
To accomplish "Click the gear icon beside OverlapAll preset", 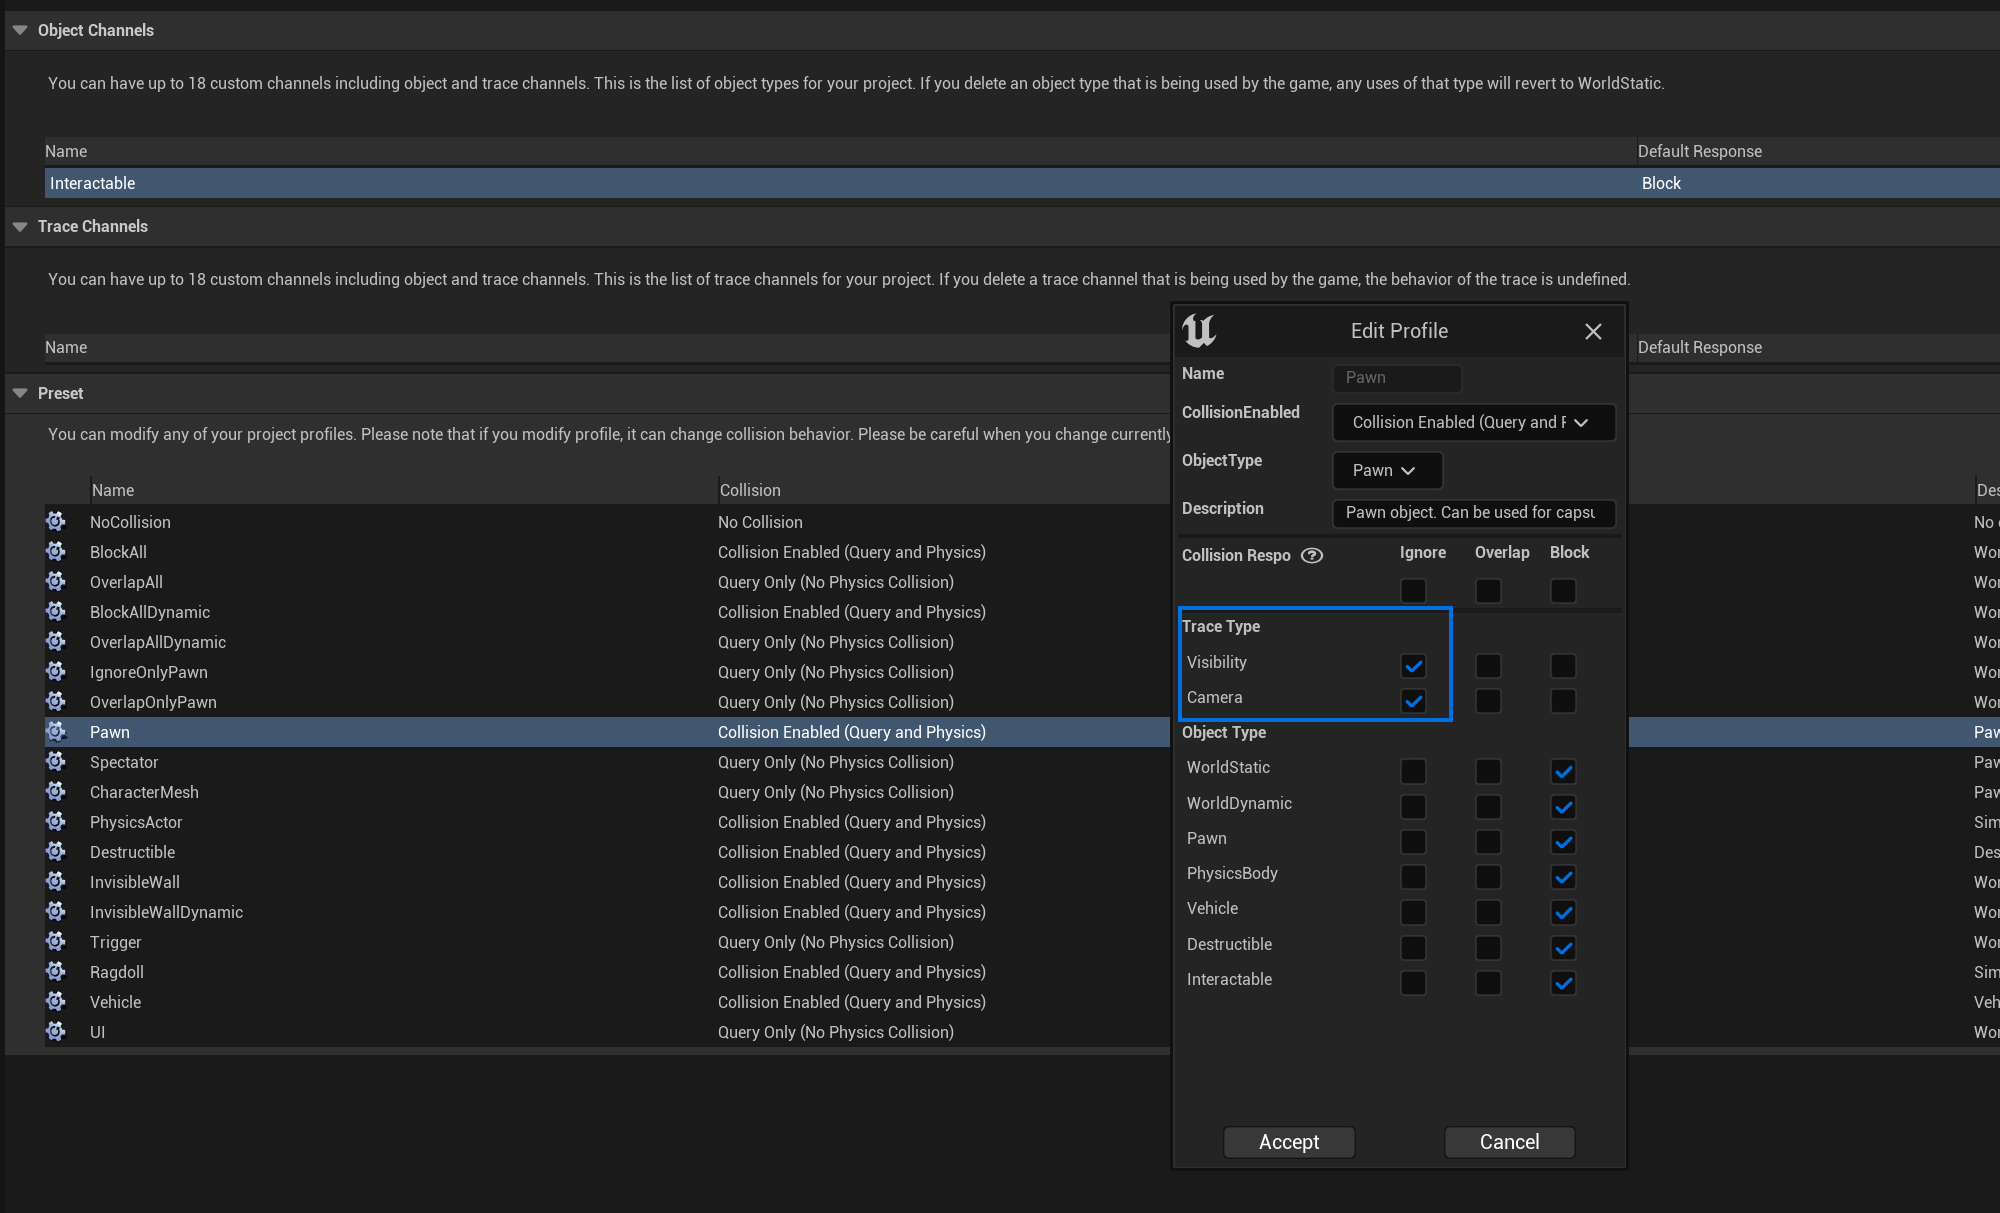I will click(56, 581).
